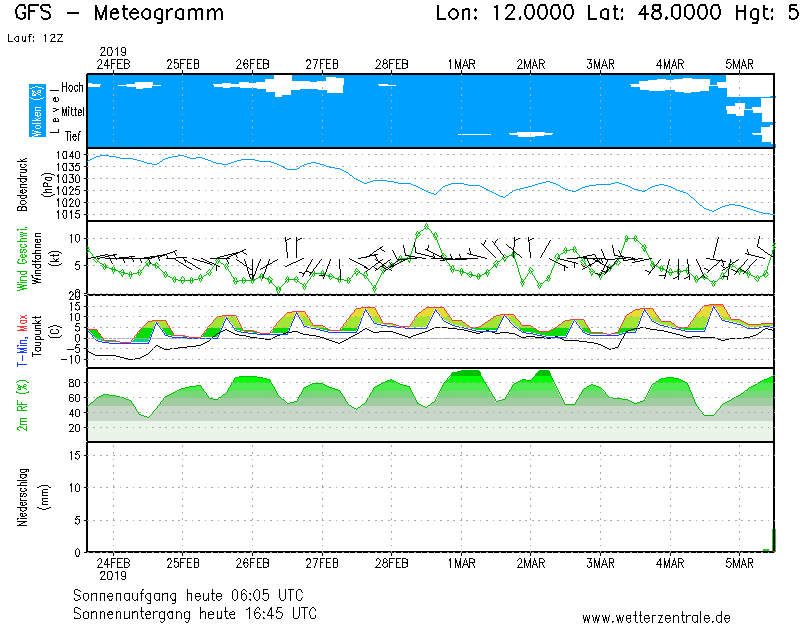Click the Niederschlag (mm) axis label
This screenshot has height=625, width=800.
pyautogui.click(x=22, y=497)
